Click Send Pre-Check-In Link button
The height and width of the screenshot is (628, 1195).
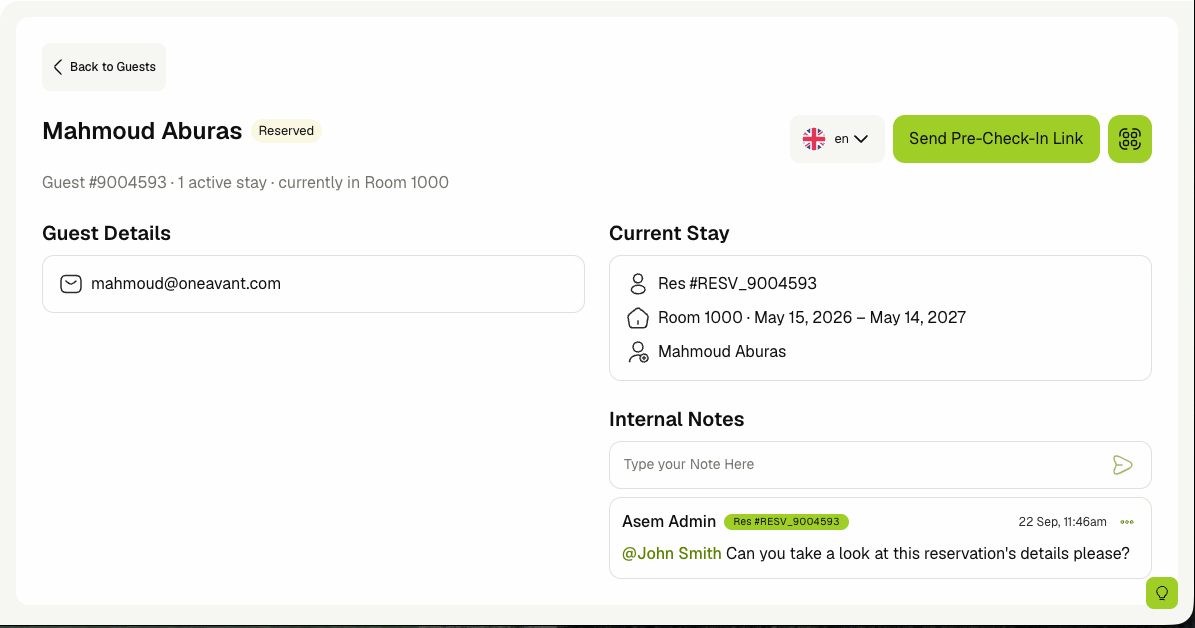pyautogui.click(x=996, y=139)
